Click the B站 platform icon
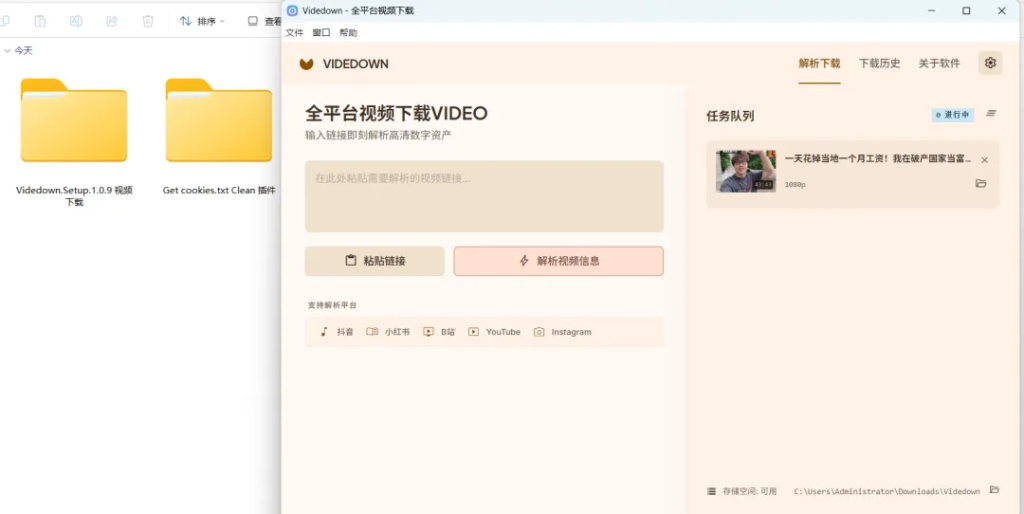Screen dimensions: 1024x514 (x=428, y=332)
